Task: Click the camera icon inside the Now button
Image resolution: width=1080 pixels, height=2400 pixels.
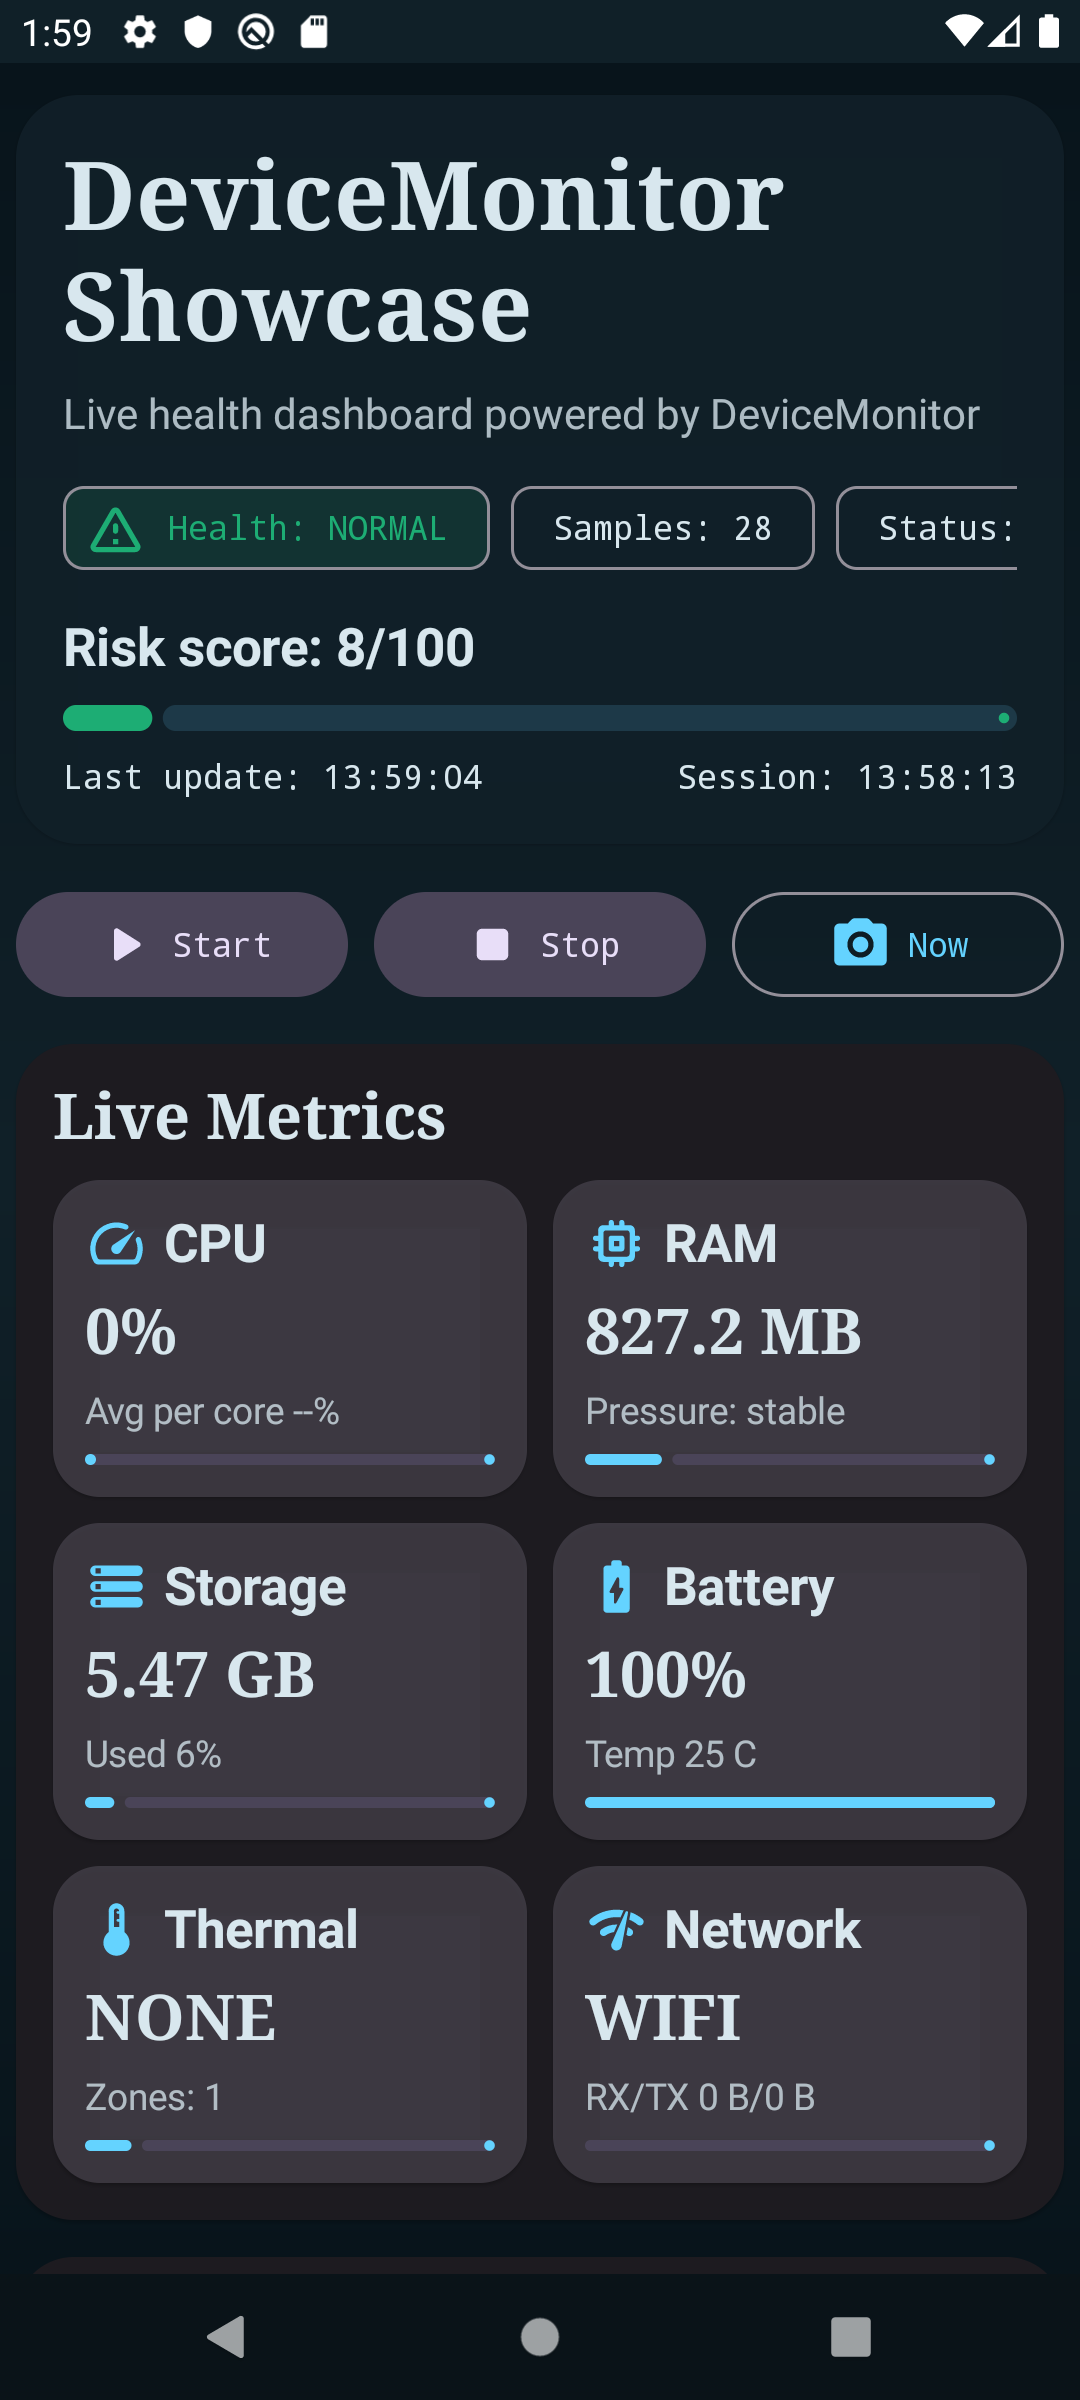Action: [x=858, y=943]
